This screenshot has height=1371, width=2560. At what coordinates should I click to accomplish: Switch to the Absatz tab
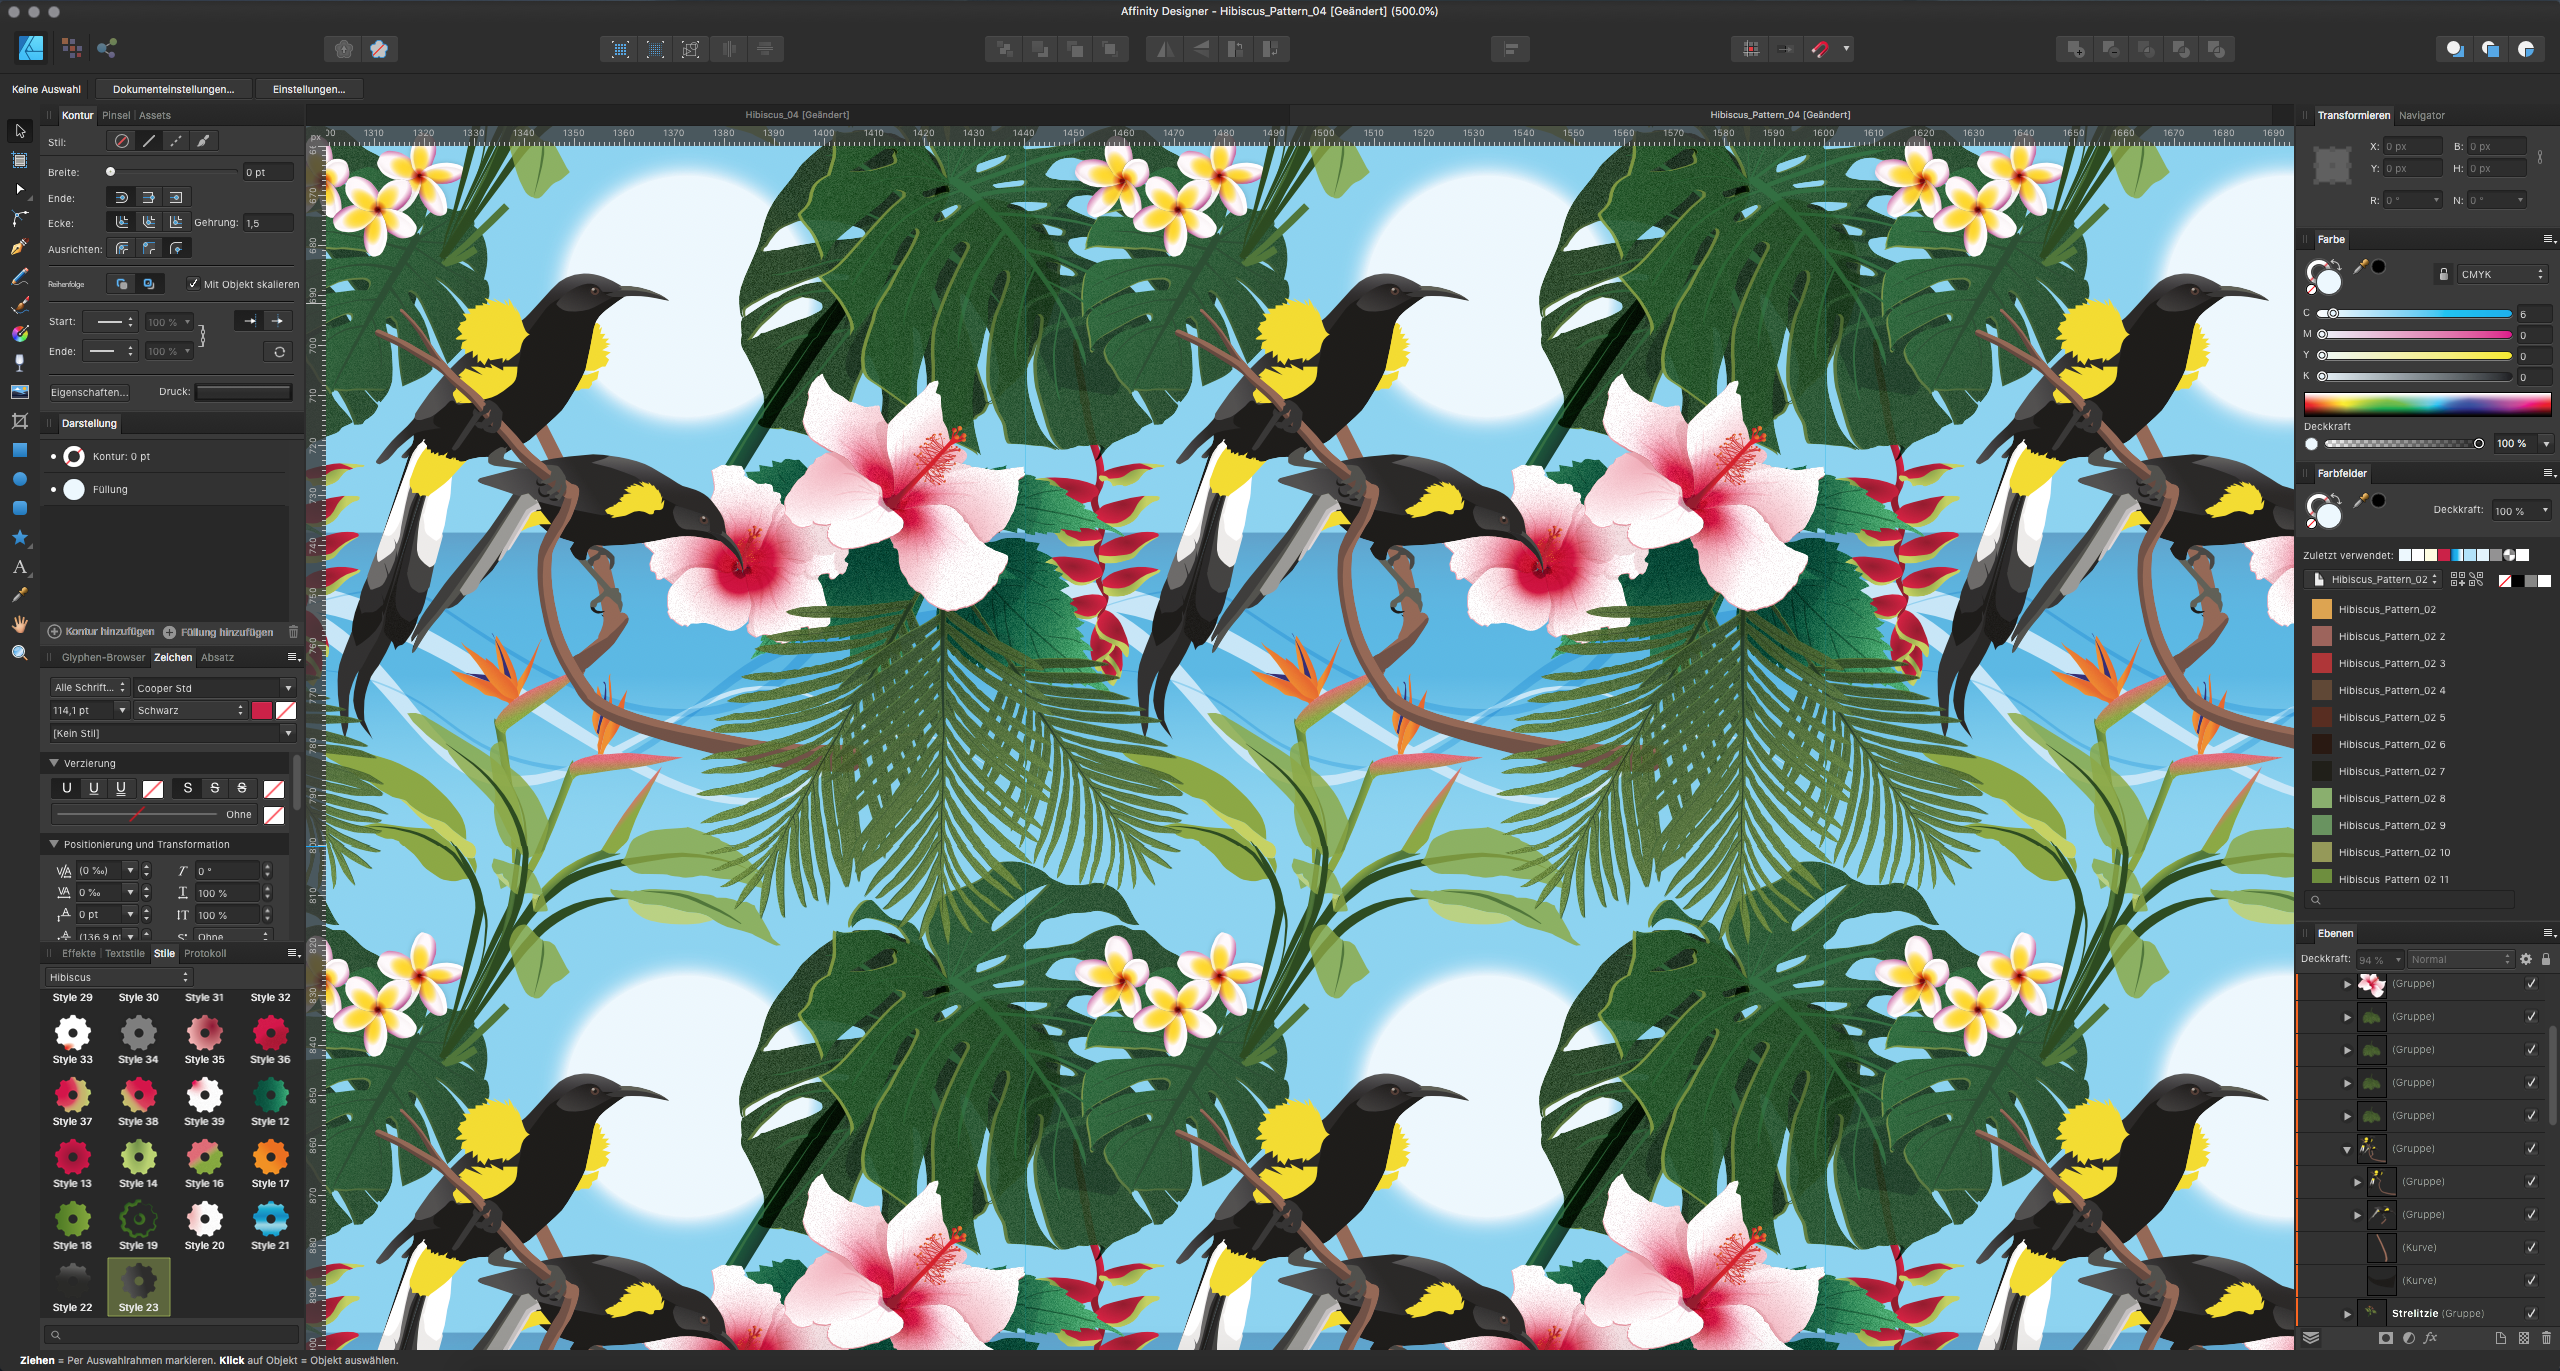217,657
